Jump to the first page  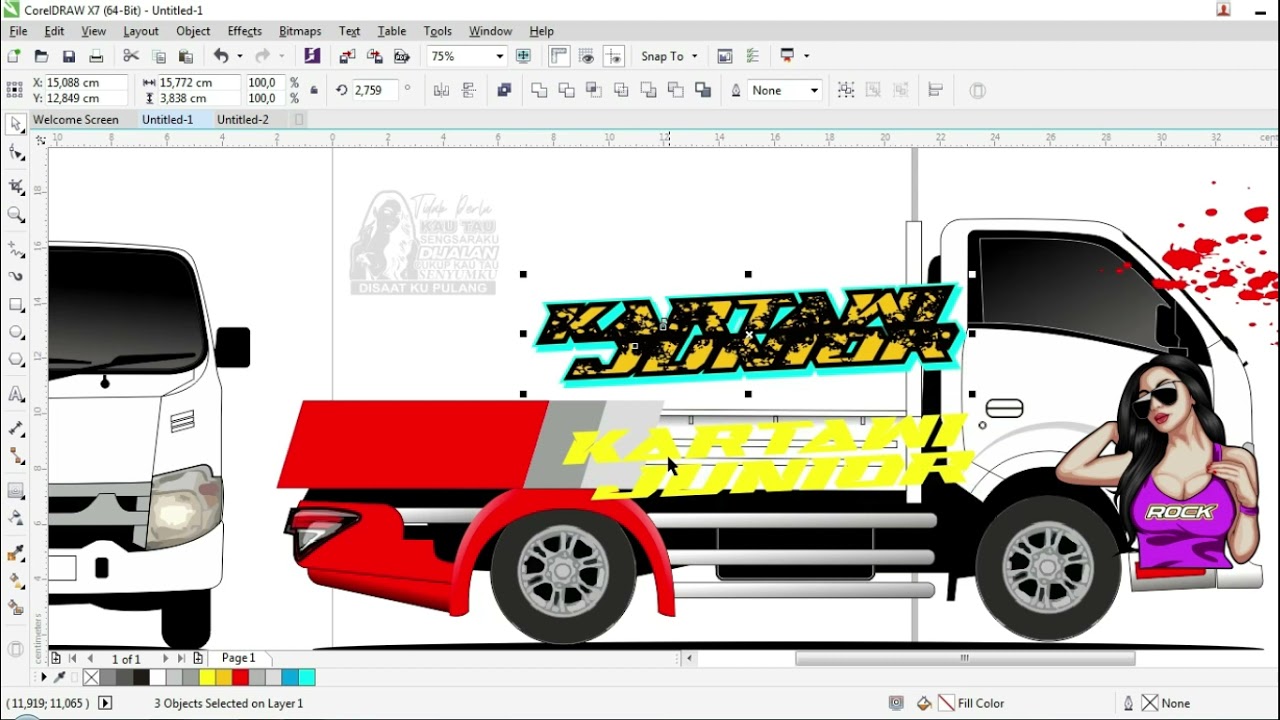[x=73, y=659]
